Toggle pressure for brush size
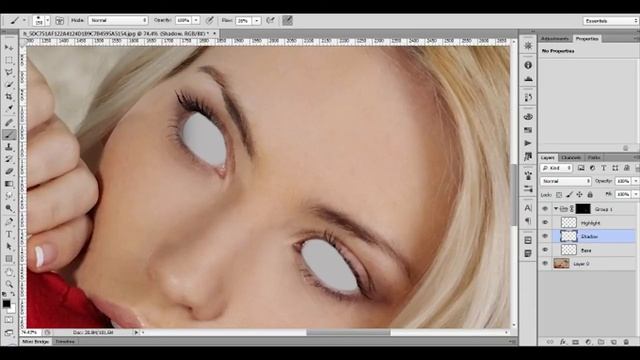The image size is (640, 360). tap(287, 20)
